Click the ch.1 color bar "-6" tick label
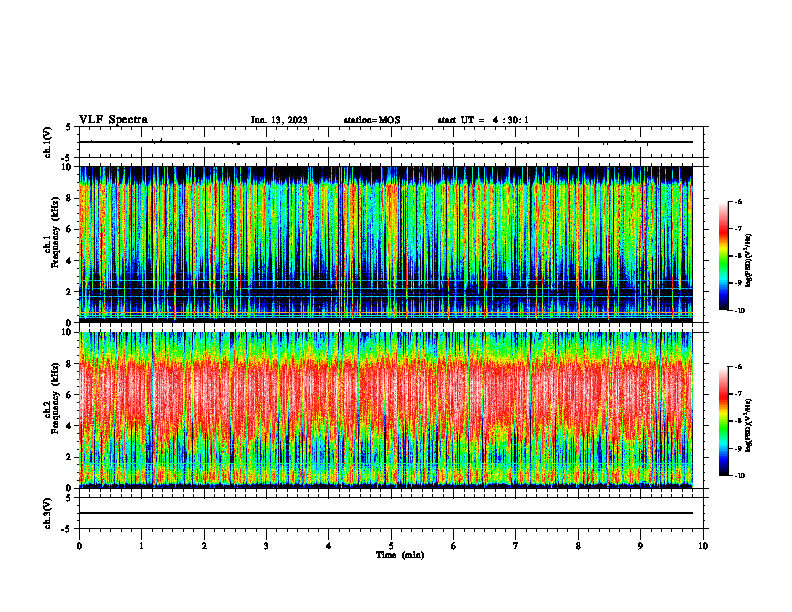 click(738, 202)
